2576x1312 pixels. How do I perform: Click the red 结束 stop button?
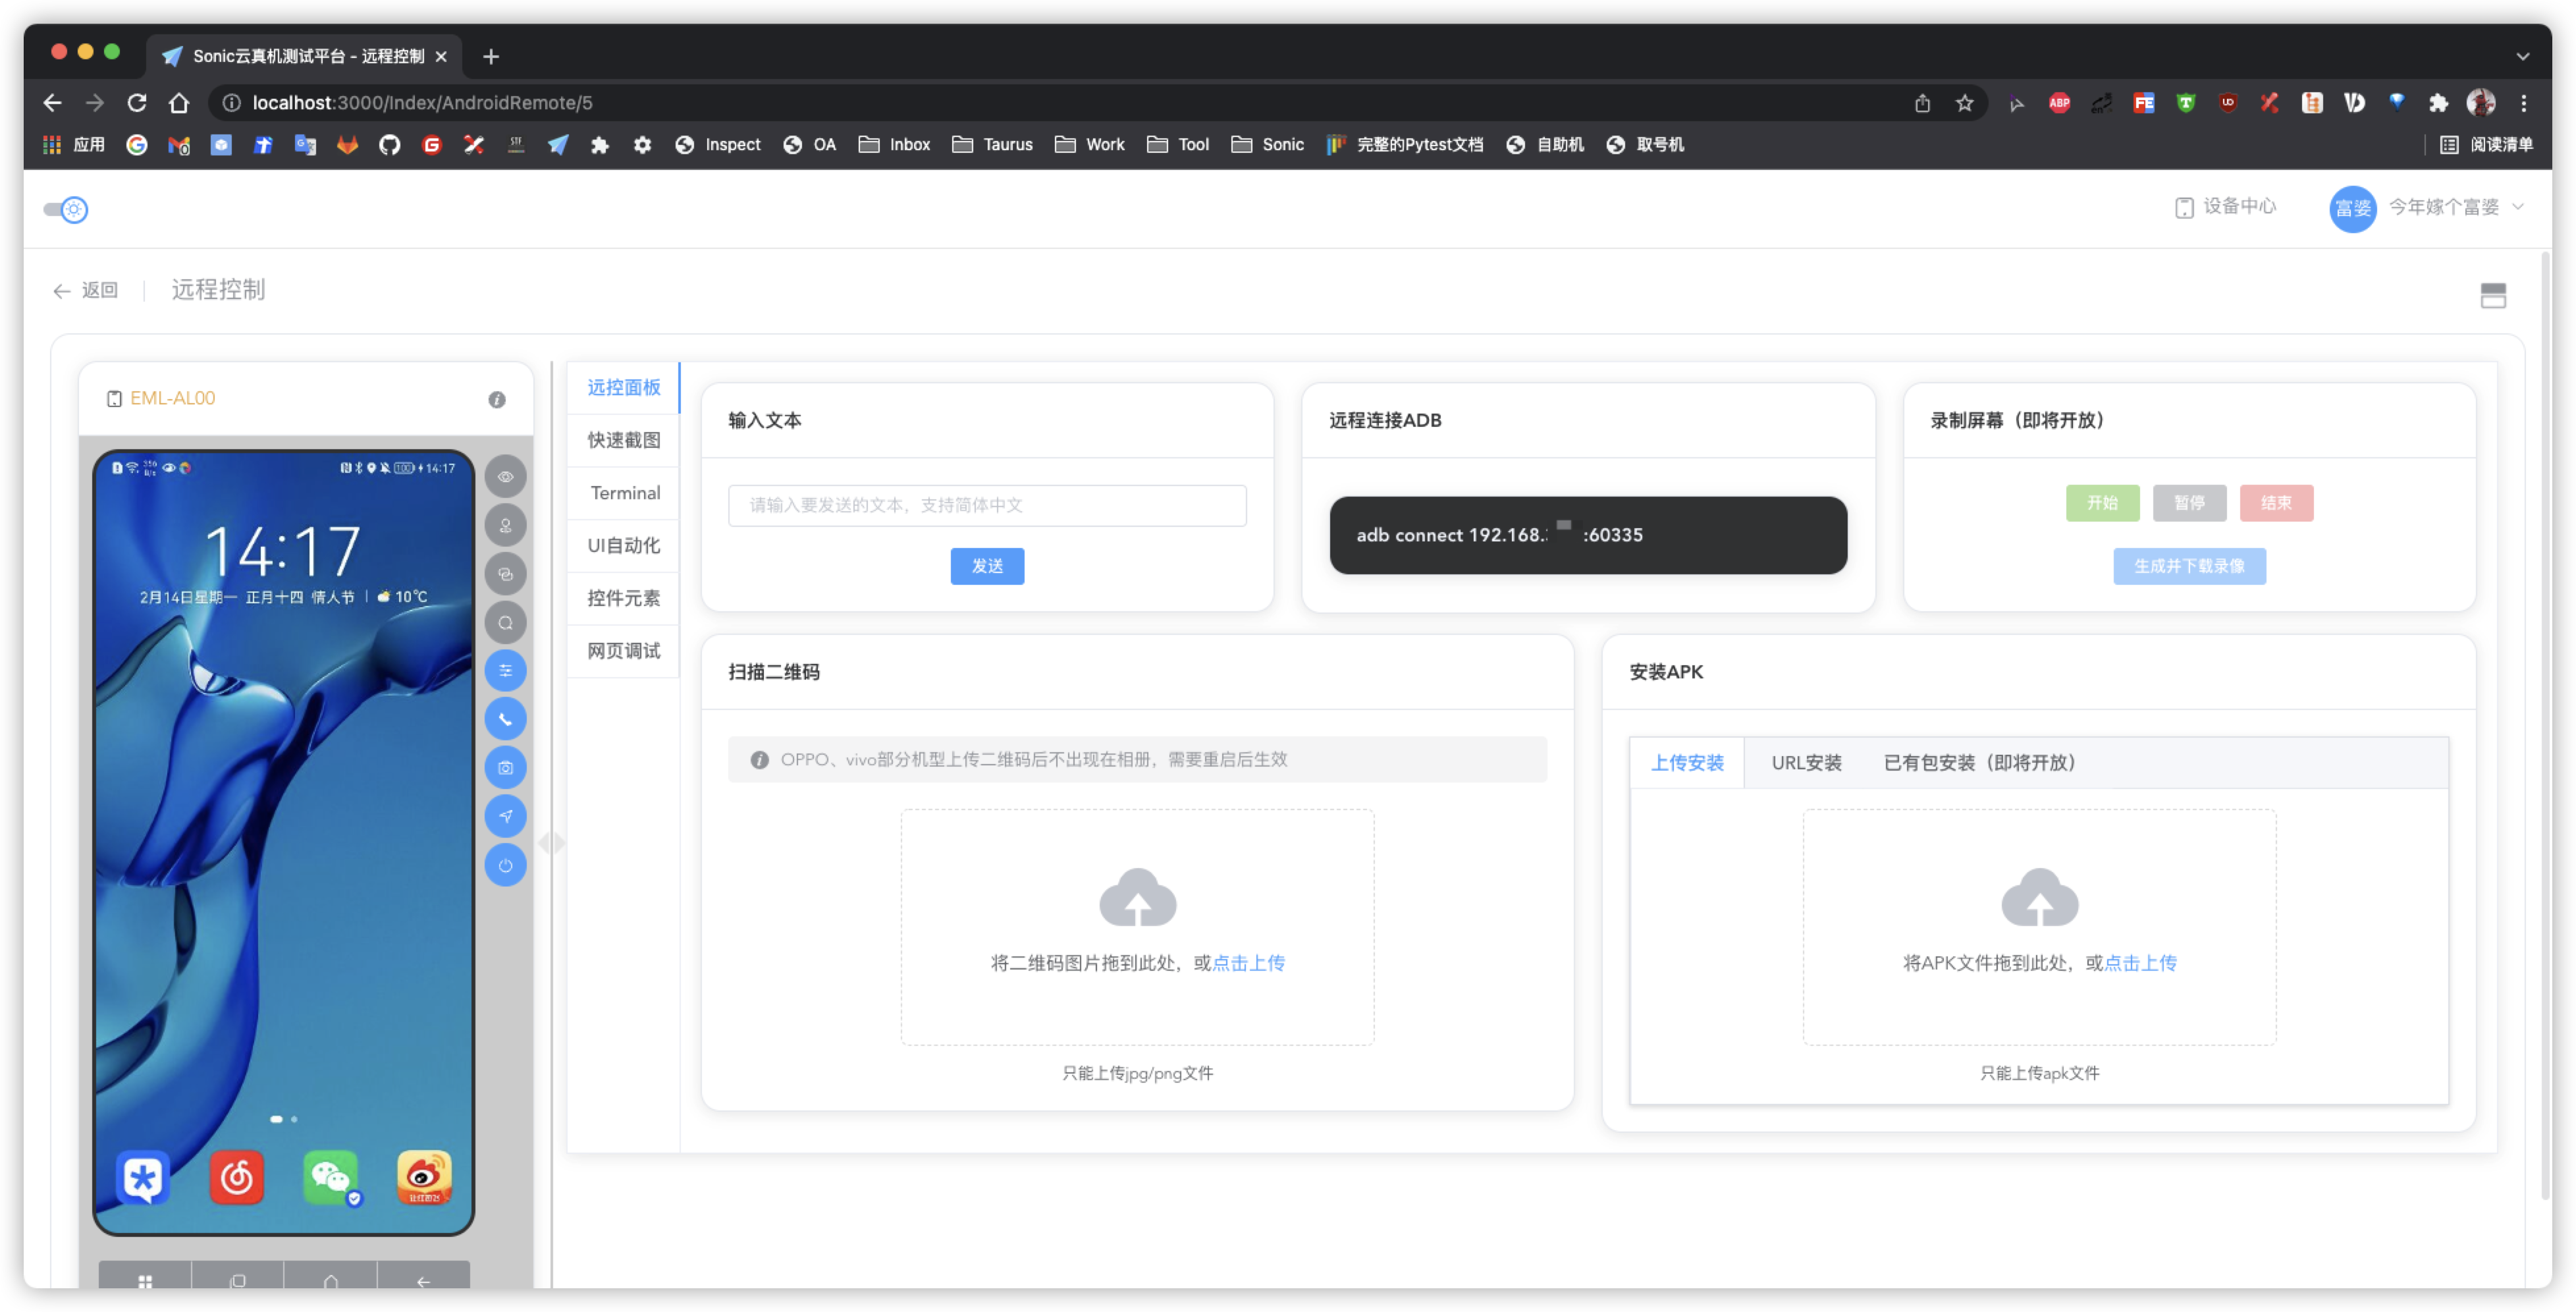(2276, 503)
